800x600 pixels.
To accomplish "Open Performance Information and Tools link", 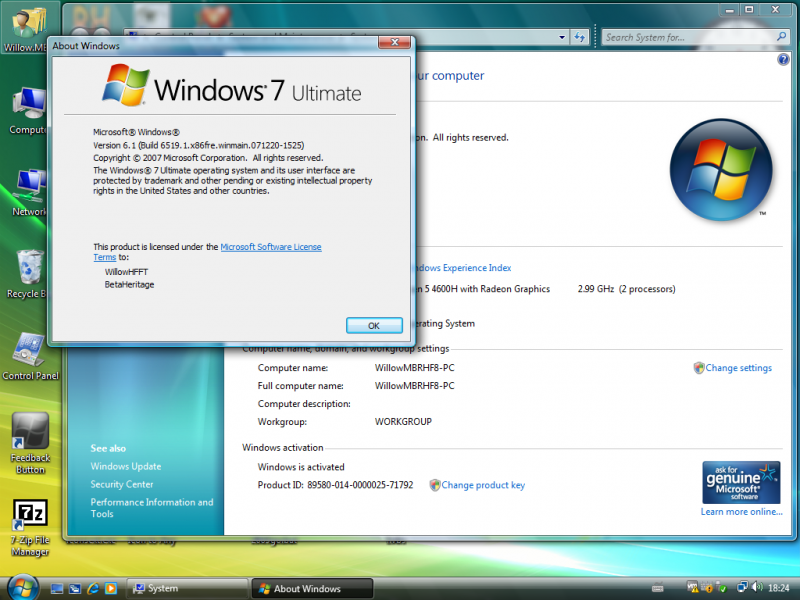I will coord(152,508).
